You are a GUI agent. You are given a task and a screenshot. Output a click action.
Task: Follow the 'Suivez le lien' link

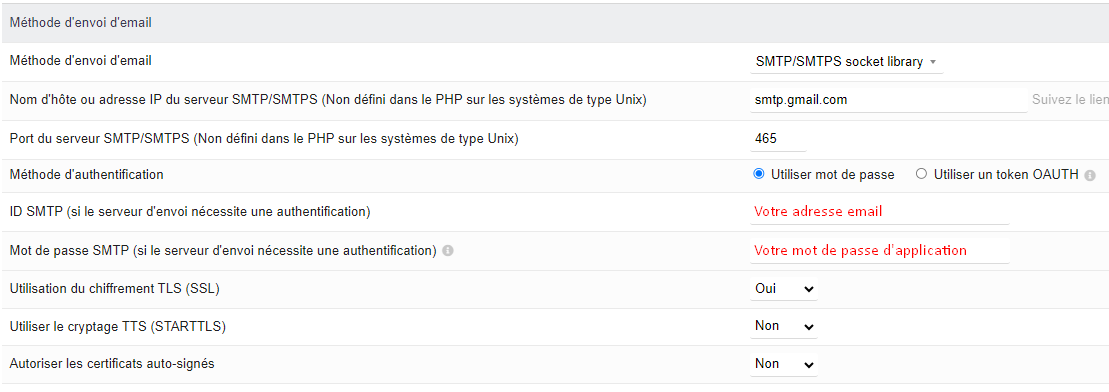tap(1070, 100)
